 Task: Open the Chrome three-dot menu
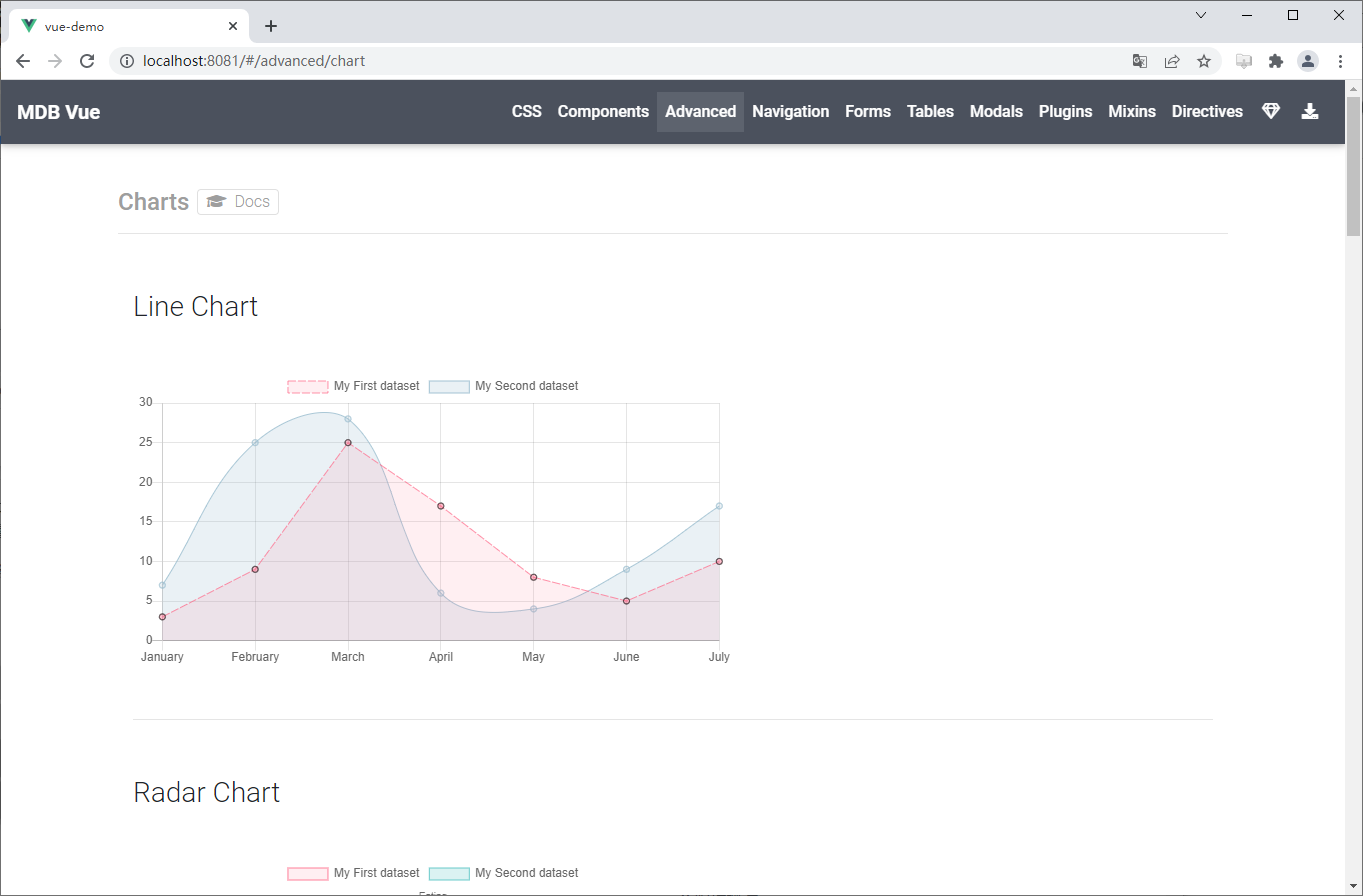(1340, 61)
